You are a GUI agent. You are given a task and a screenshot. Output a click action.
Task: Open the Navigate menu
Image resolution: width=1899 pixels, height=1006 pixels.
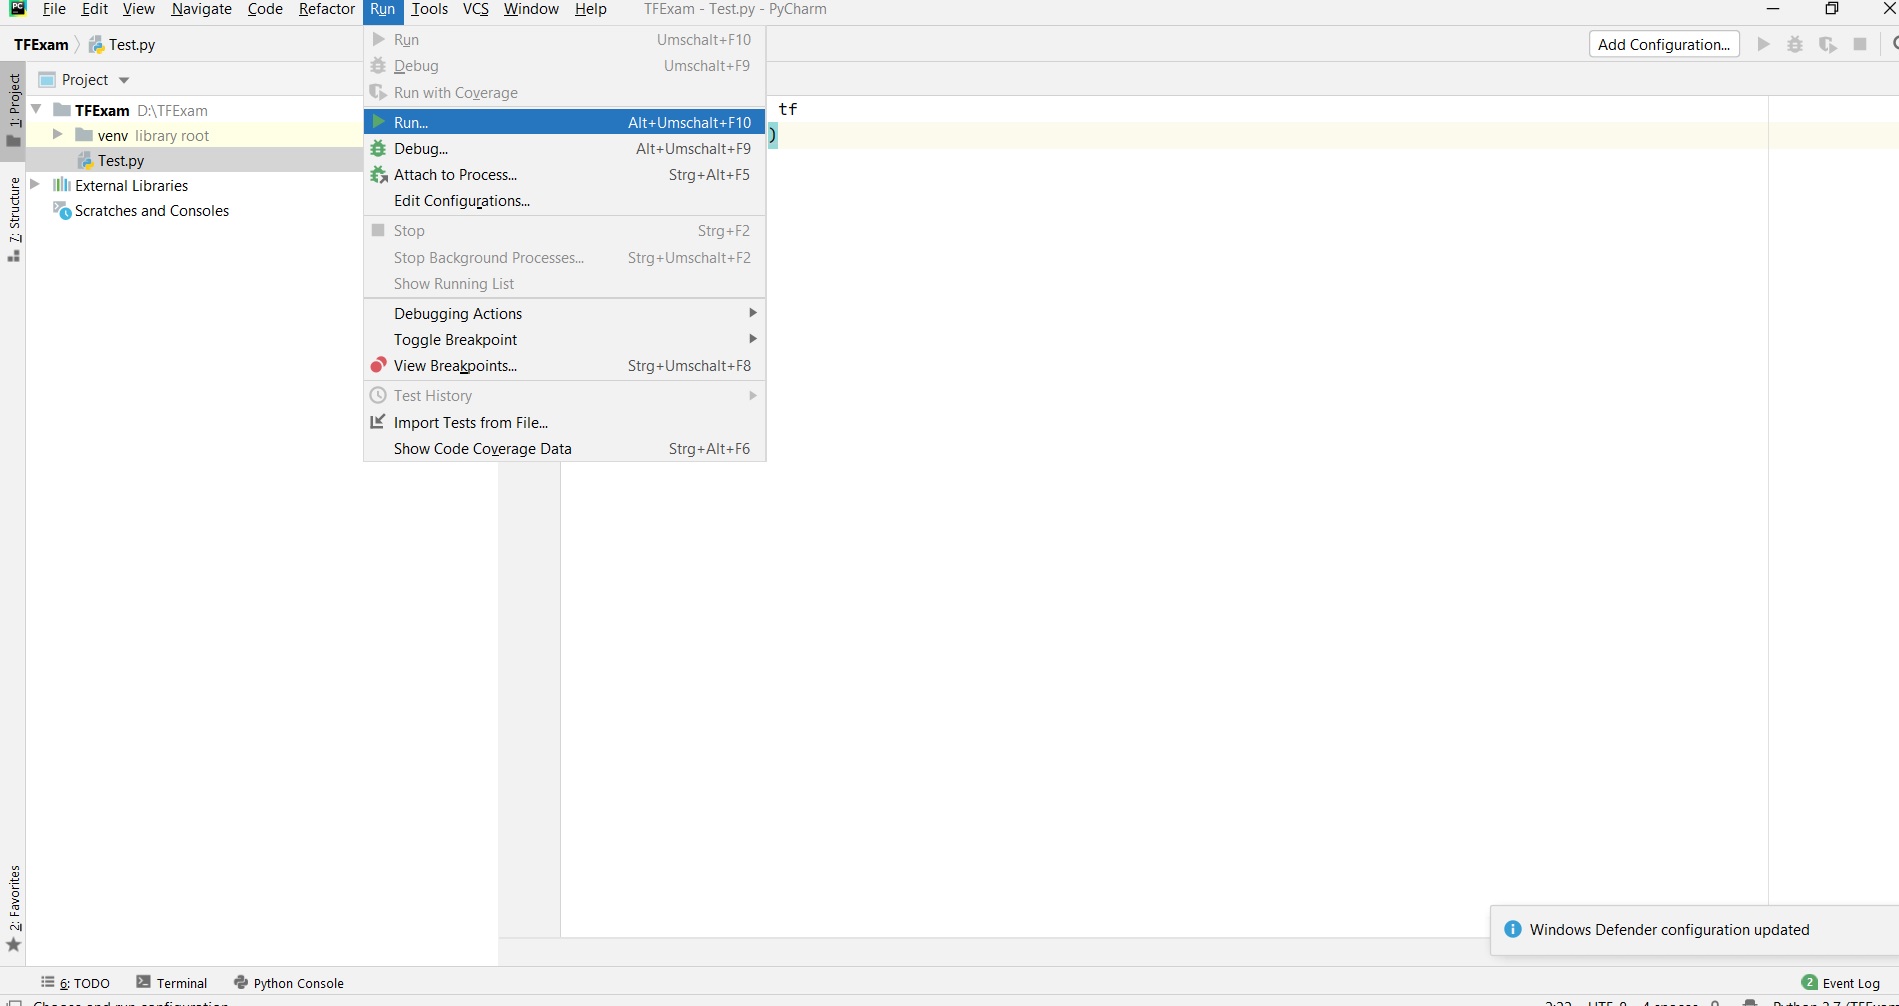[x=201, y=9]
